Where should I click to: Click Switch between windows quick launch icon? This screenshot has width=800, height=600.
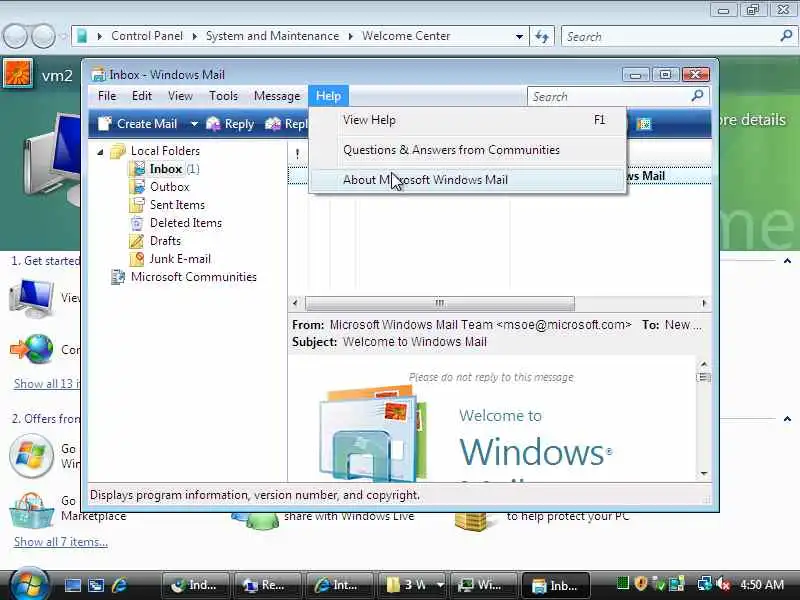pos(96,585)
